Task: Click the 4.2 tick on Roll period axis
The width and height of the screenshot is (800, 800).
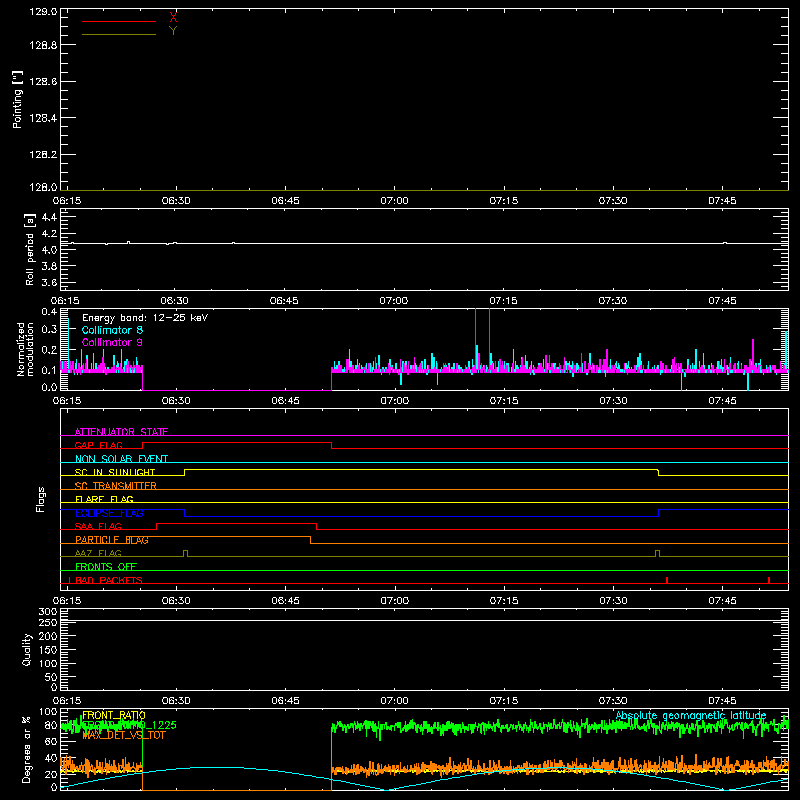Action: tap(49, 234)
